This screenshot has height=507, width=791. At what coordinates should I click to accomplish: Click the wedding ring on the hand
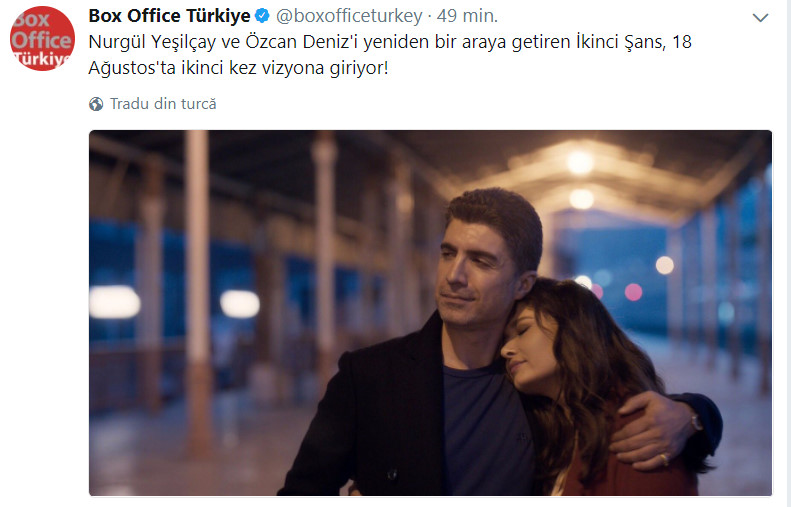click(665, 459)
